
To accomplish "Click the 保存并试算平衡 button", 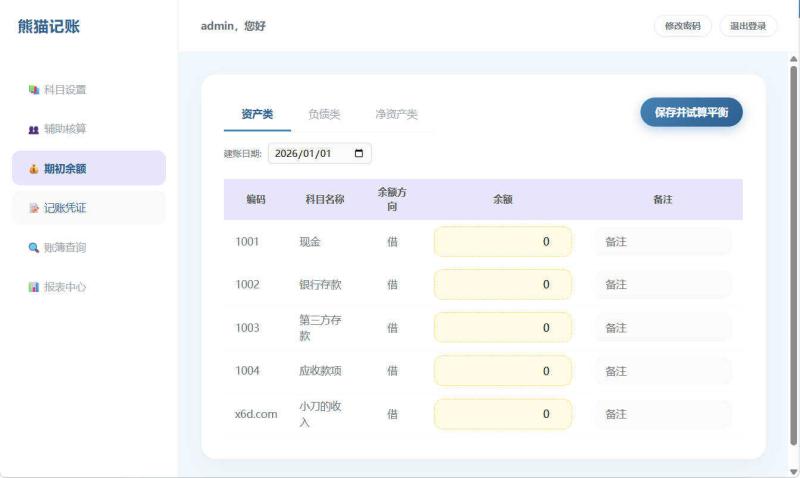I will tap(691, 112).
